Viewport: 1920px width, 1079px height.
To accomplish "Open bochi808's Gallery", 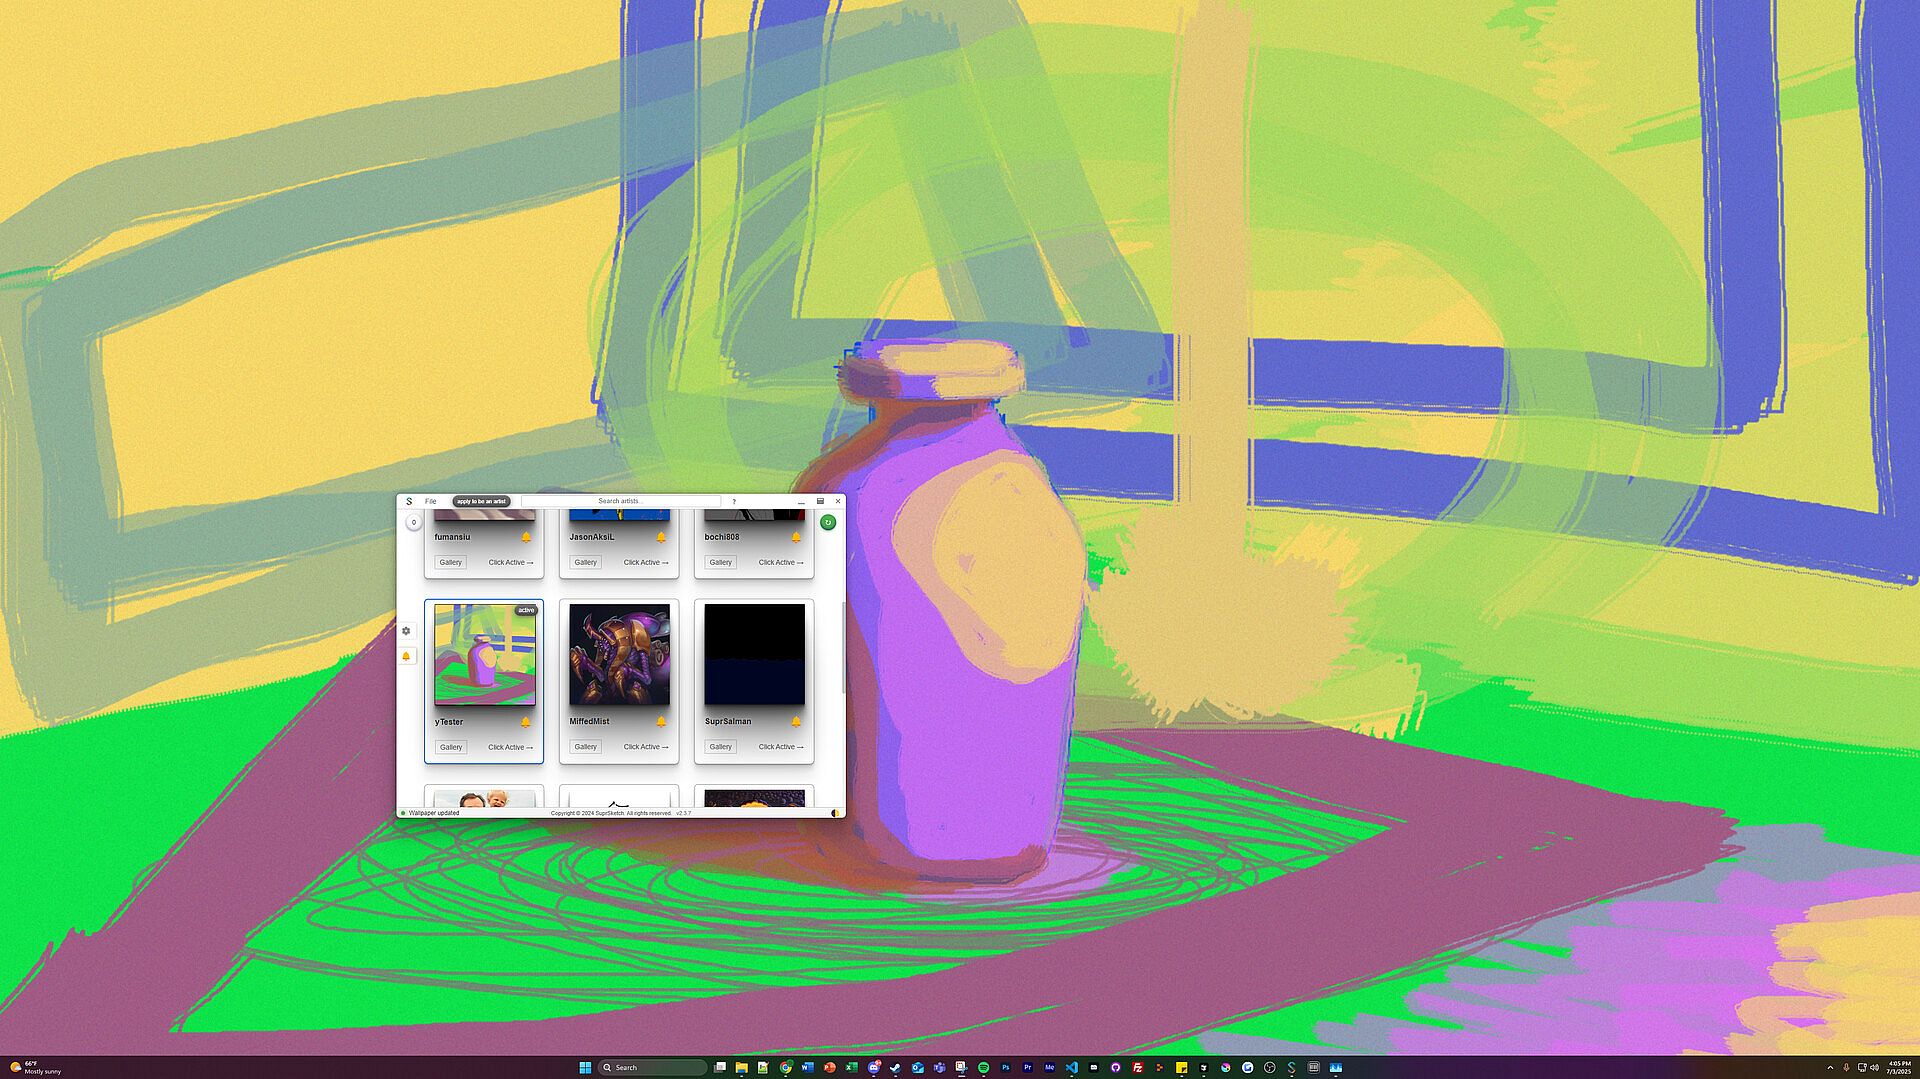I will click(721, 562).
